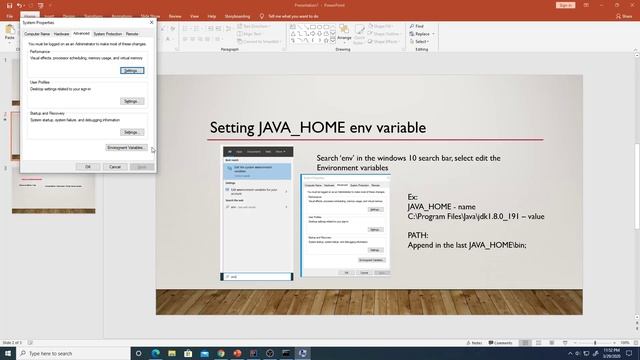The image size is (640, 360).
Task: Click the Tell me lightbulb icon
Action: click(x=262, y=16)
